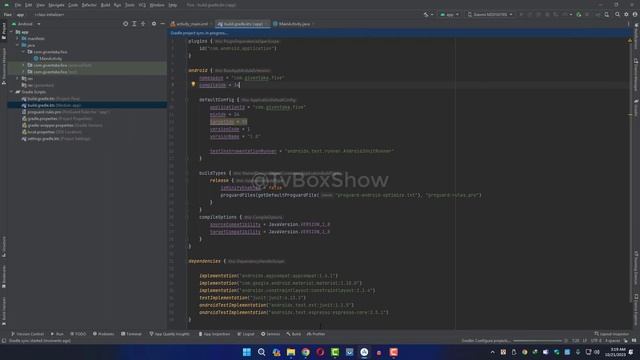The height and width of the screenshot is (360, 640).
Task: Click the yellow lightbulb quick-fix icon
Action: click(x=193, y=84)
